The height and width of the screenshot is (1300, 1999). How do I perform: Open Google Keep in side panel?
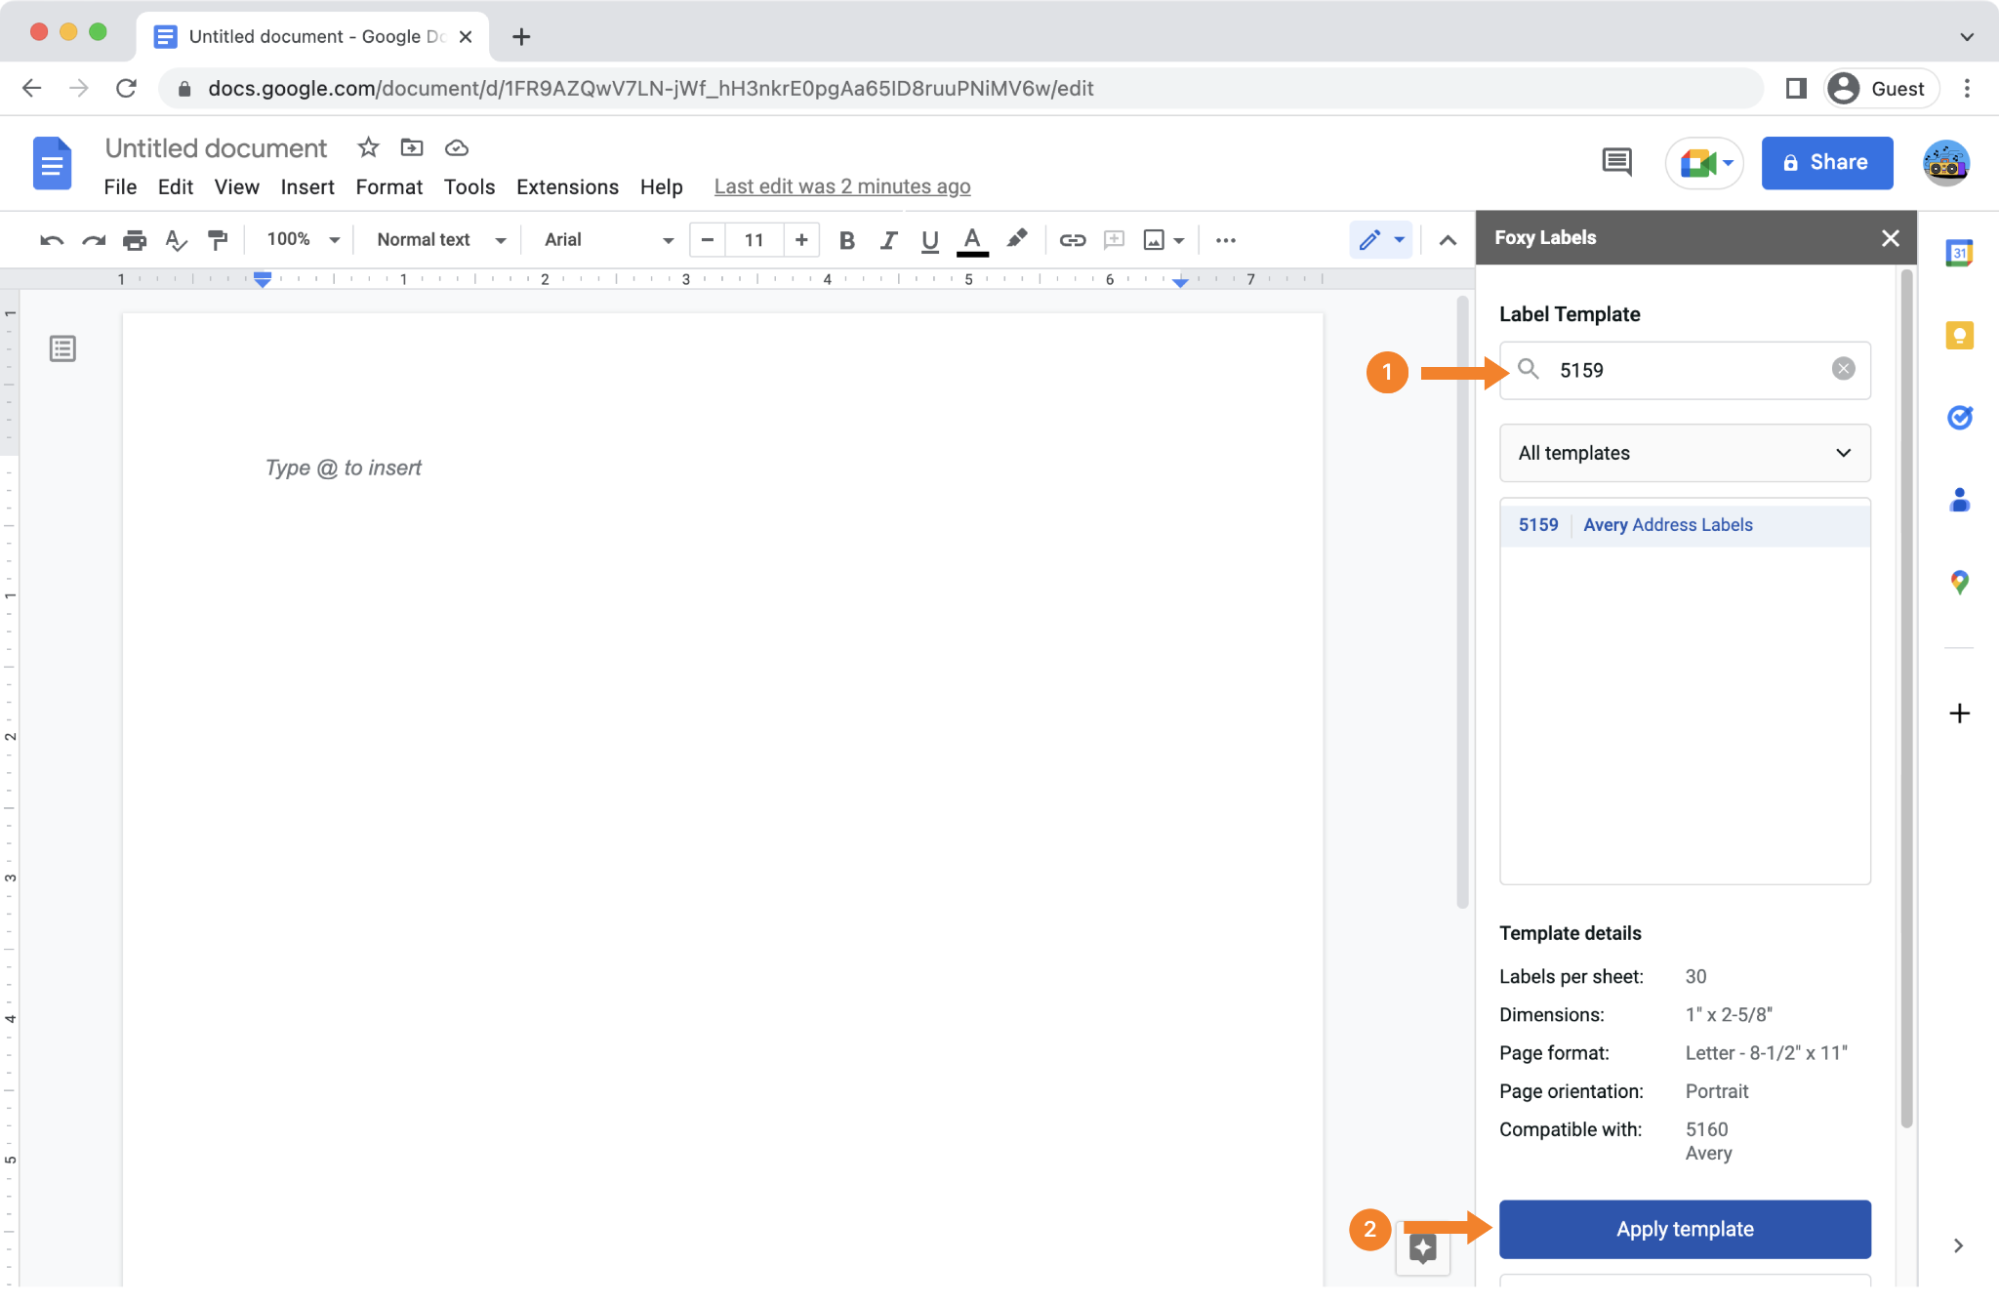[1959, 335]
